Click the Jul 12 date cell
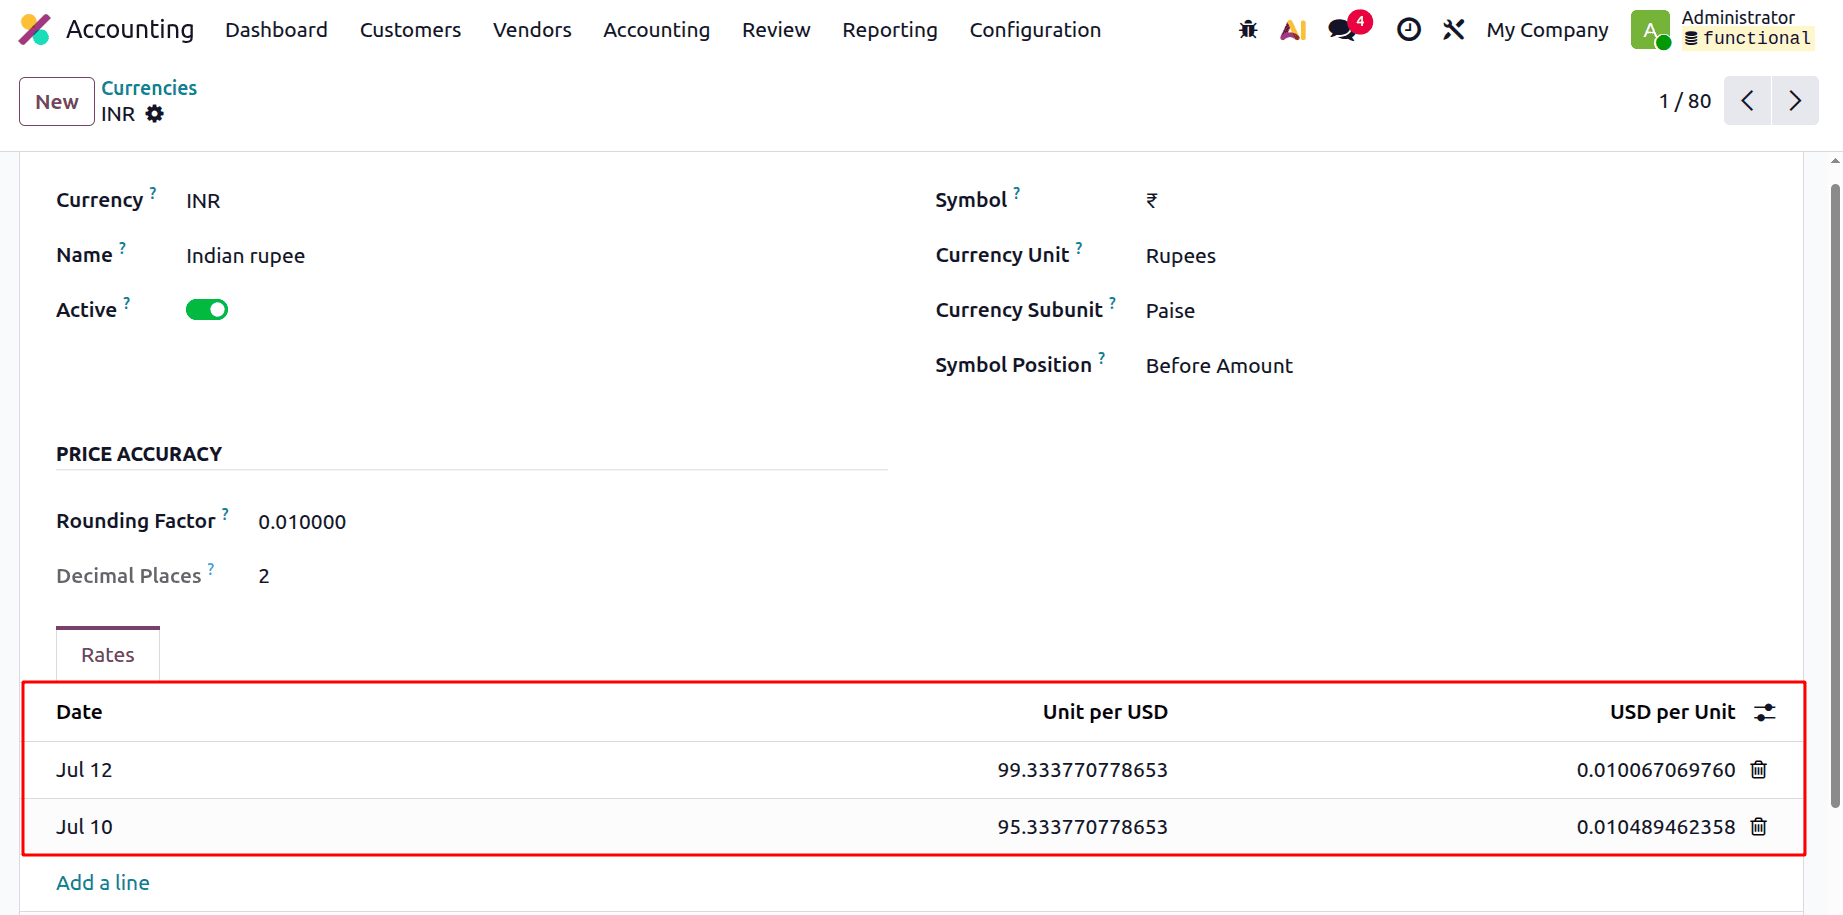Screen dimensions: 1843x915 point(84,770)
